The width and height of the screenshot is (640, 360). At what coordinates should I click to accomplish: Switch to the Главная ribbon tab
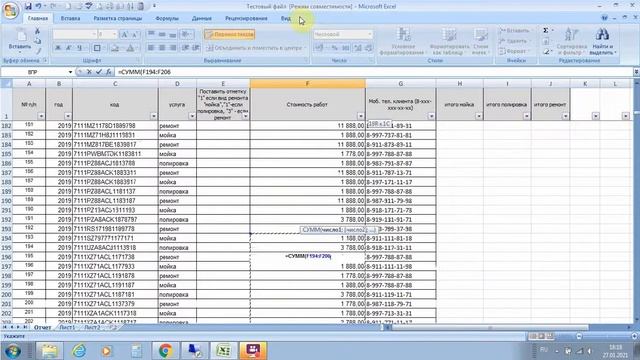38,18
